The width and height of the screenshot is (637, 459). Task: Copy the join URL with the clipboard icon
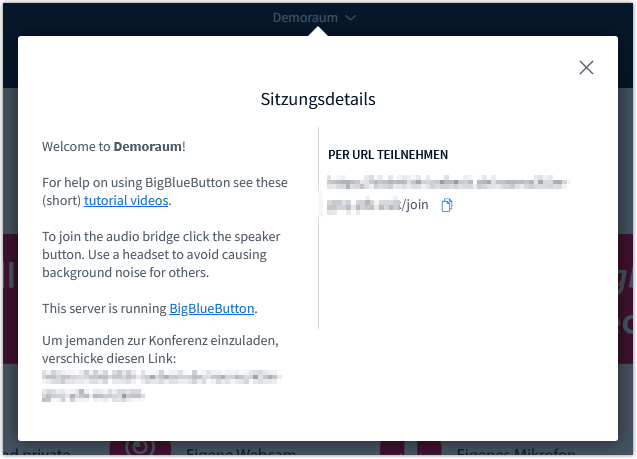tap(447, 205)
